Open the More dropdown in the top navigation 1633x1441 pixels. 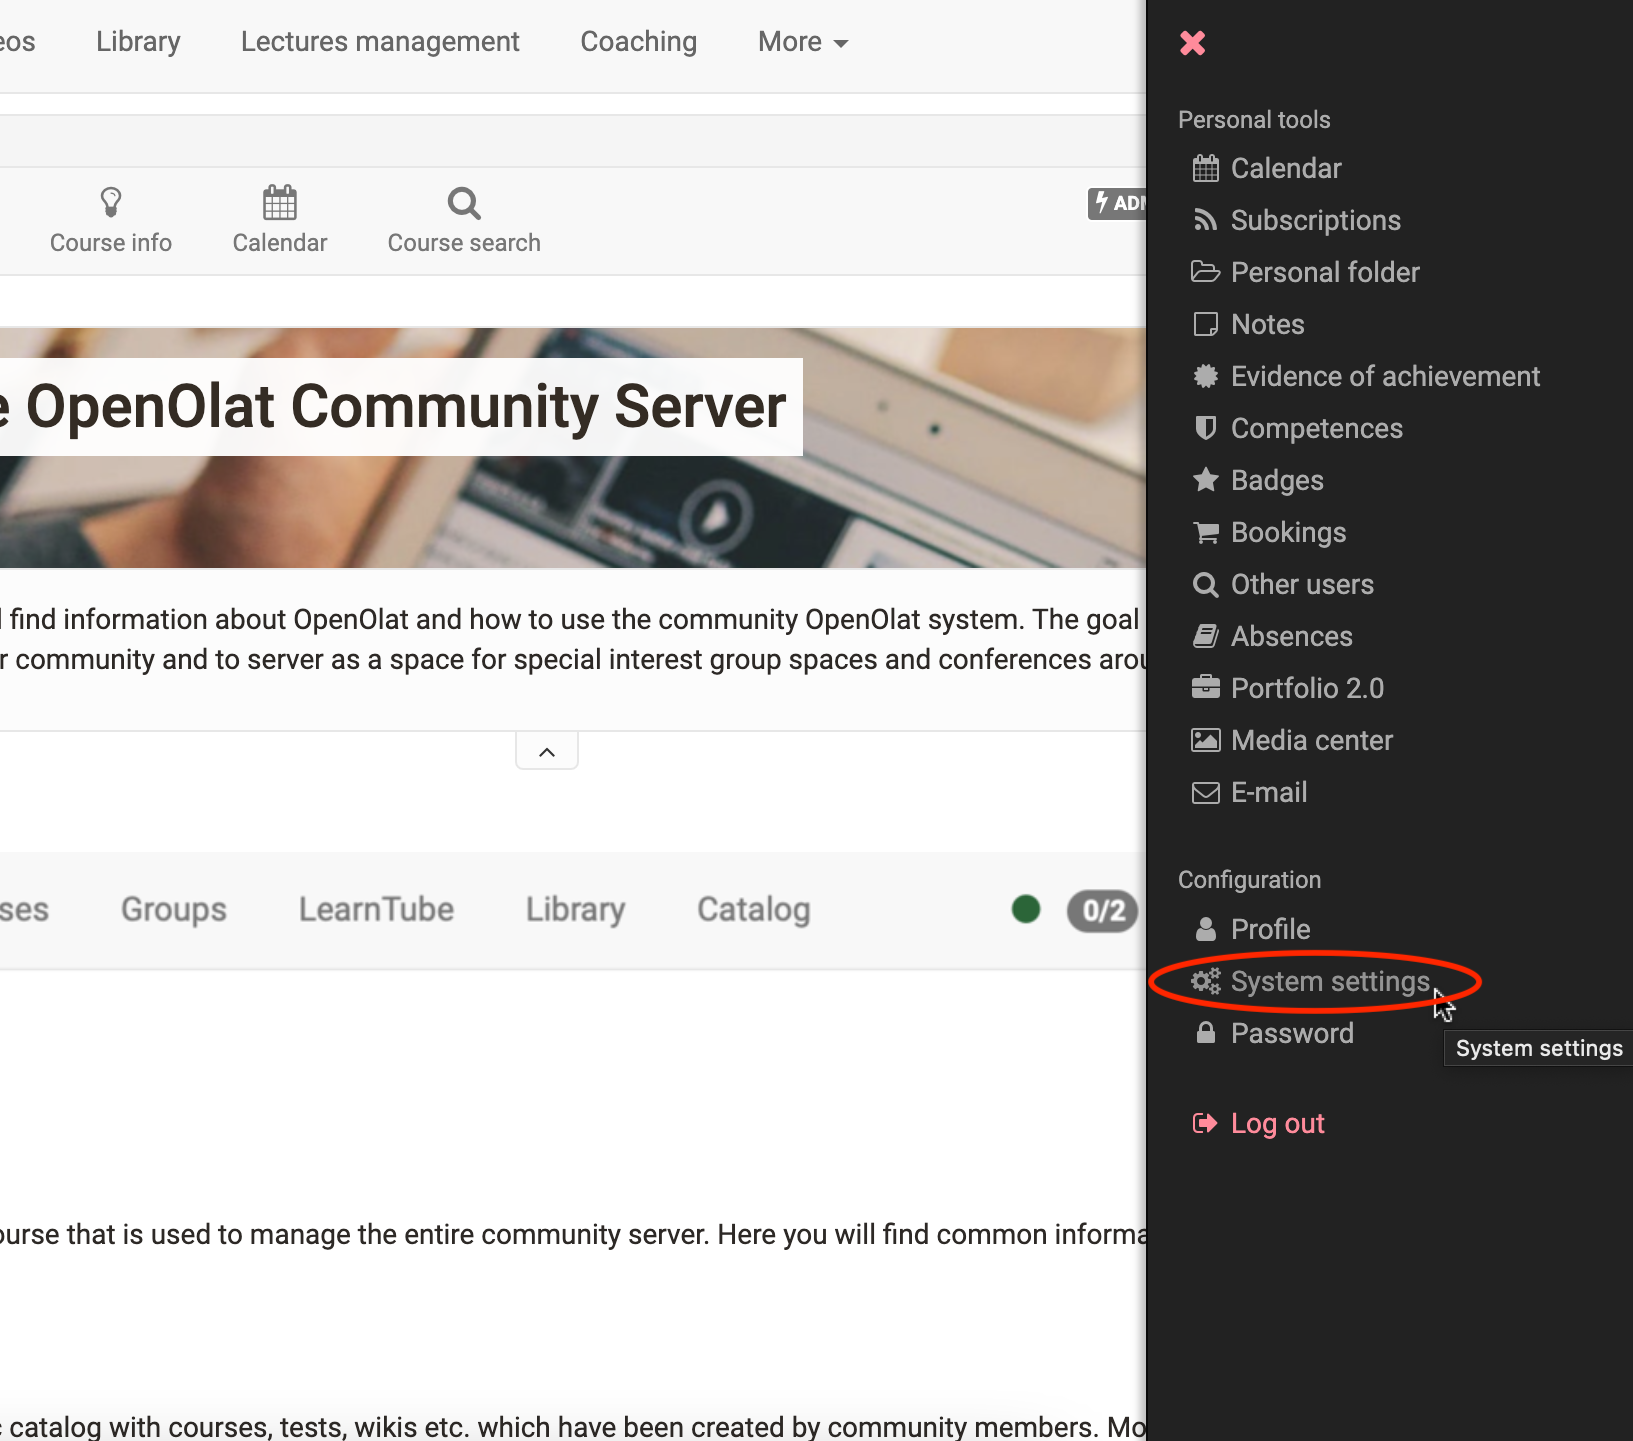pos(803,42)
